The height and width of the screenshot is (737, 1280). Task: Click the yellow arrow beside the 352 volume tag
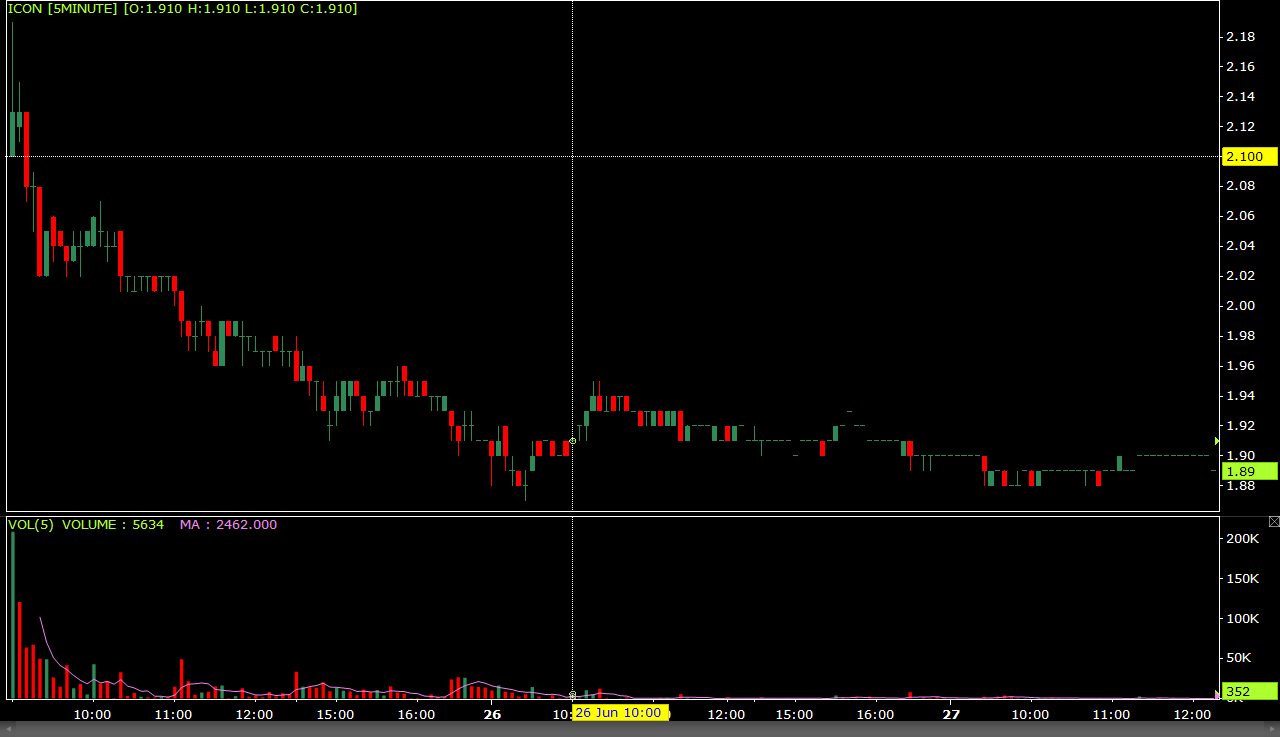(1217, 692)
